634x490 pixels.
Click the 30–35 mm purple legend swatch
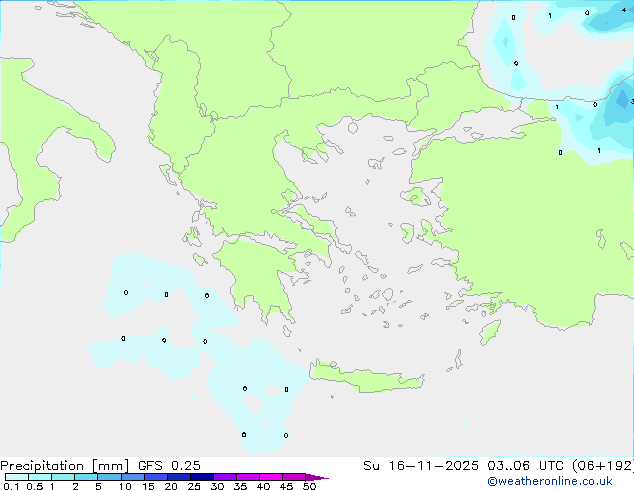(x=225, y=477)
